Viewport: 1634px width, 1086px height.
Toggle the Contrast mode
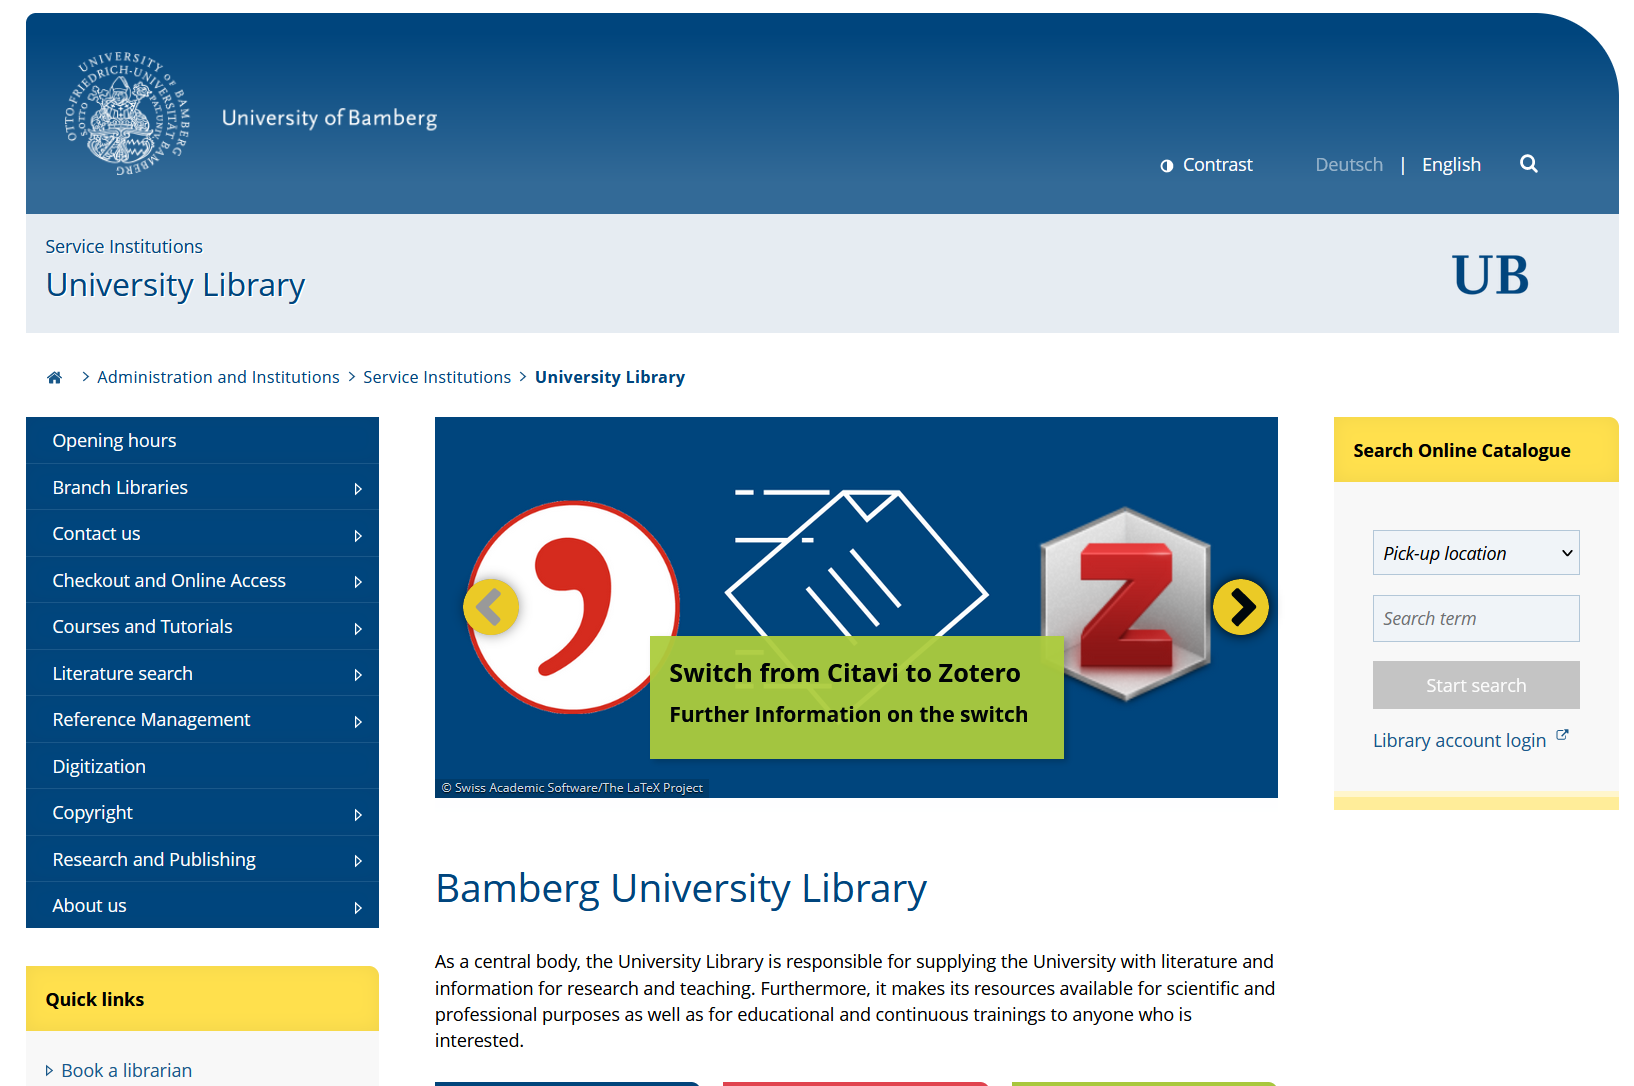pyautogui.click(x=1206, y=165)
